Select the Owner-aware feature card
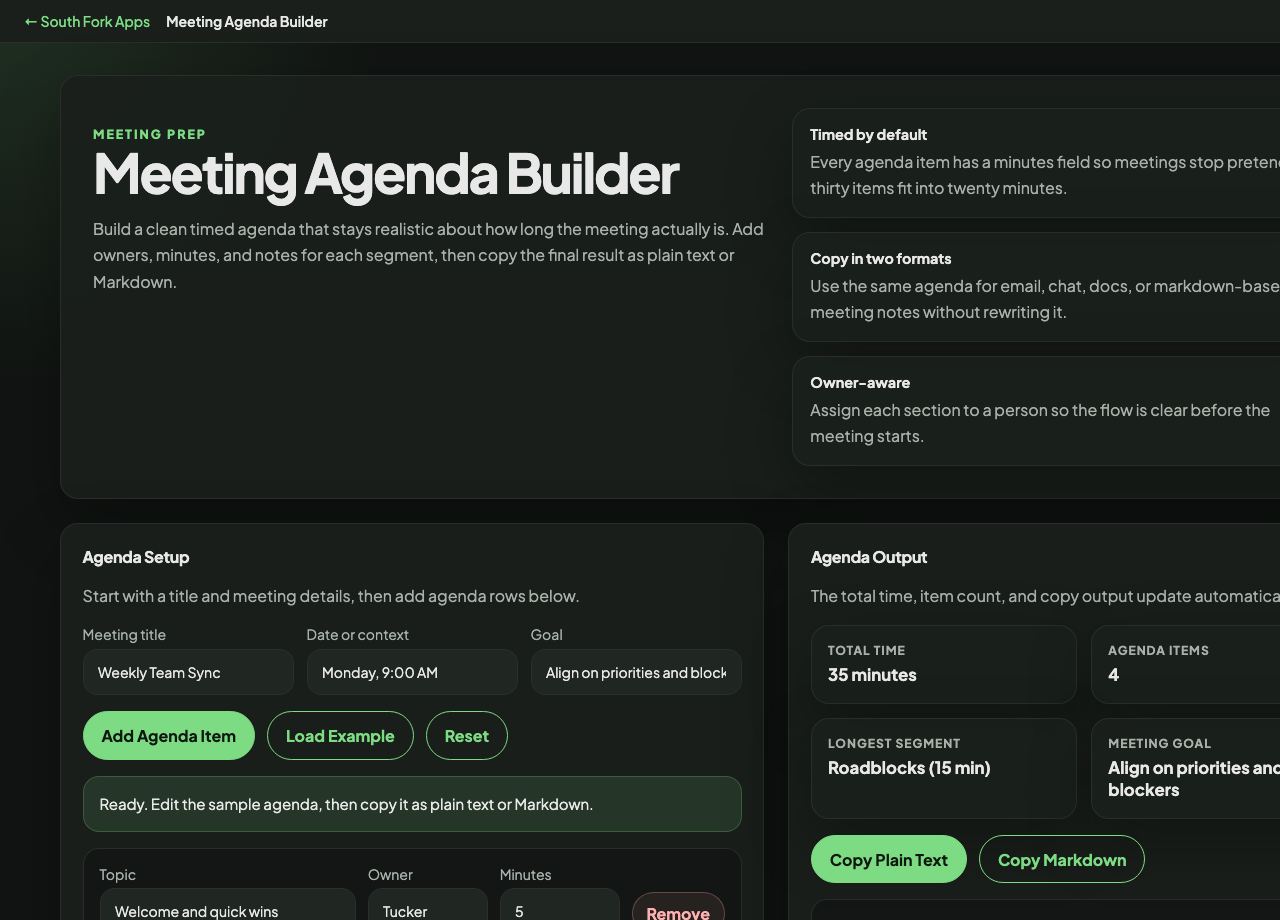The image size is (1280, 920). pyautogui.click(x=1036, y=411)
